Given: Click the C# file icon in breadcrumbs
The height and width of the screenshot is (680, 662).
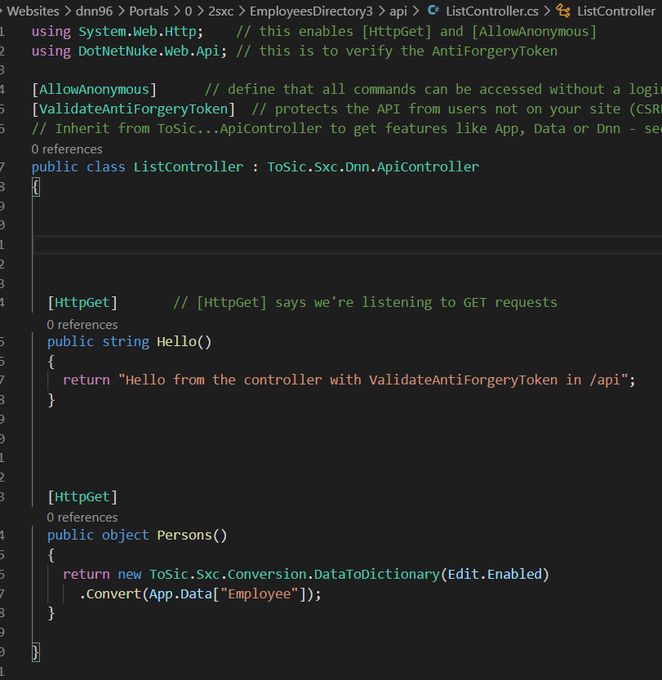Looking at the screenshot, I should point(433,10).
